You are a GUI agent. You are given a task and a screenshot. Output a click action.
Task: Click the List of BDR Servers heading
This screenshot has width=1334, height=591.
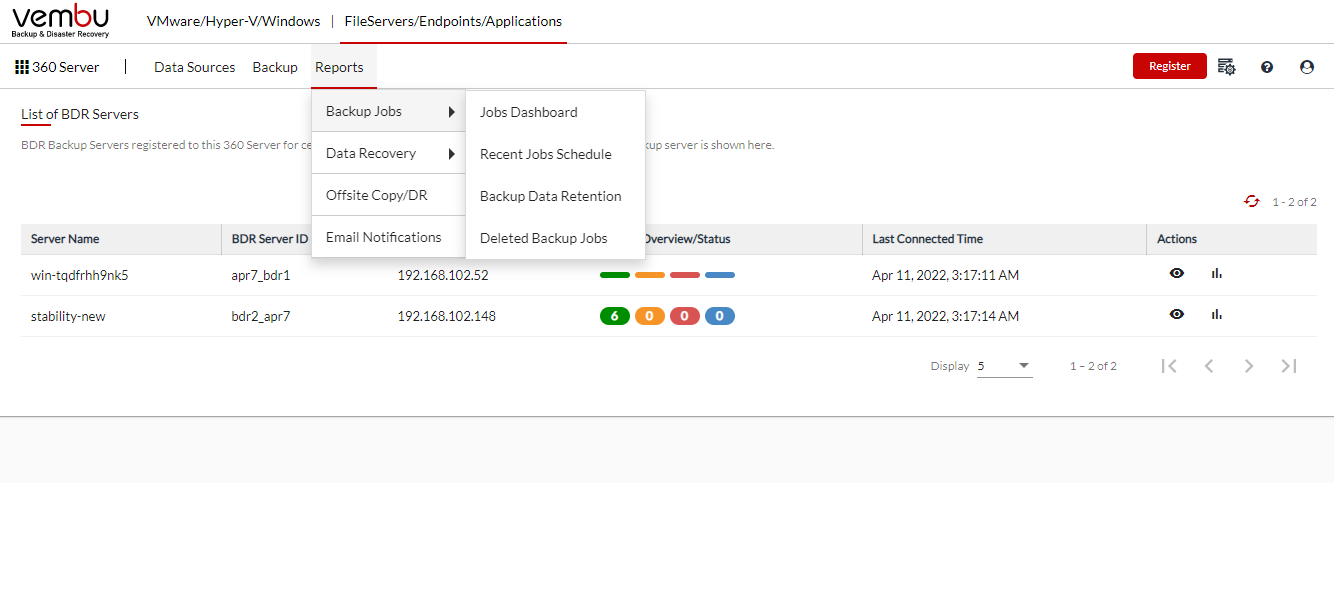pyautogui.click(x=80, y=114)
